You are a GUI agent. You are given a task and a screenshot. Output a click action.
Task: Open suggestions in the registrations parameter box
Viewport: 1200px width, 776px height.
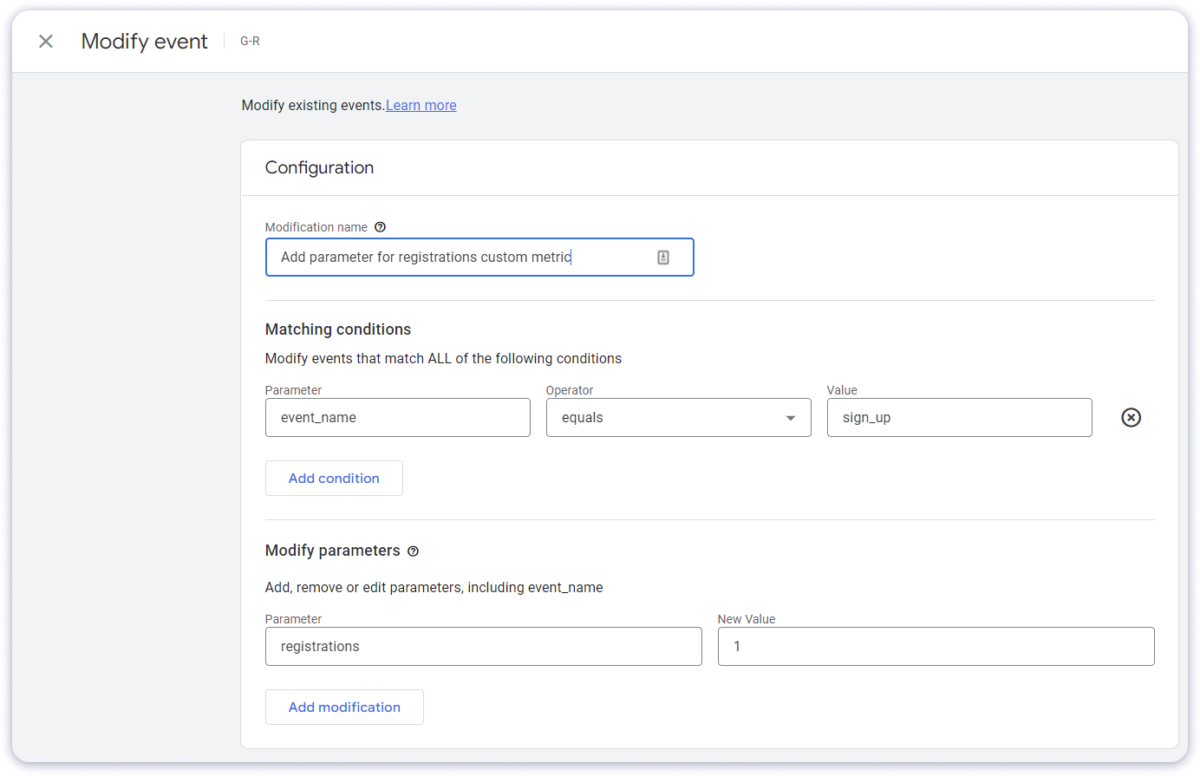click(483, 646)
